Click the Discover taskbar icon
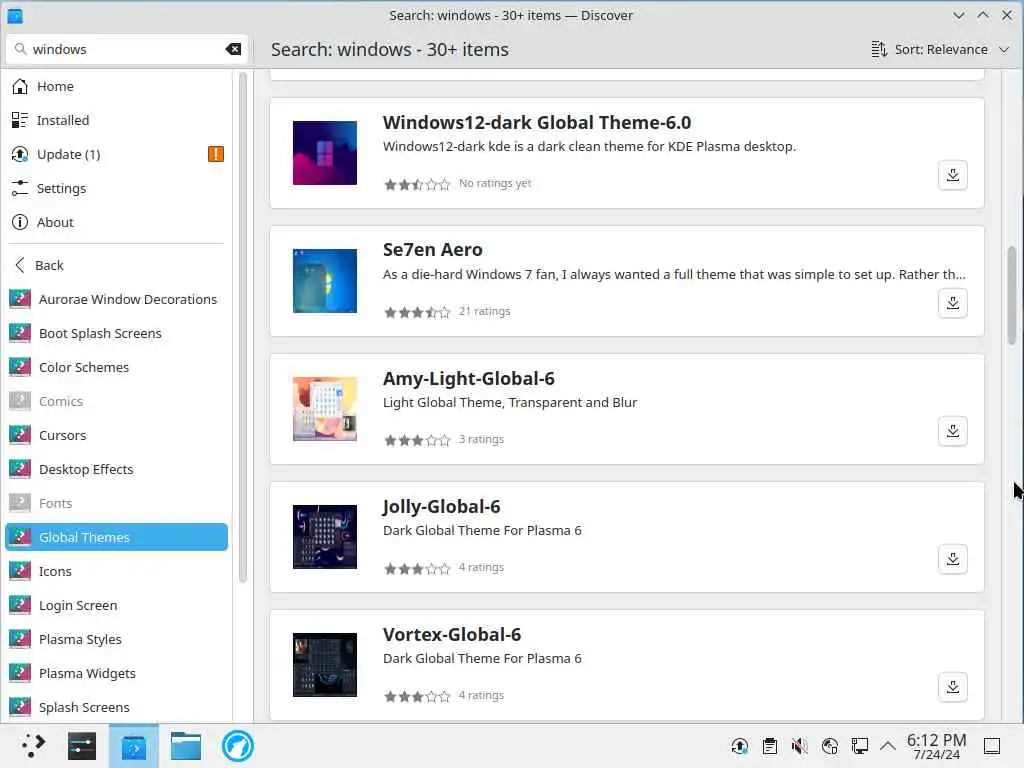The height and width of the screenshot is (768, 1024). tap(133, 746)
